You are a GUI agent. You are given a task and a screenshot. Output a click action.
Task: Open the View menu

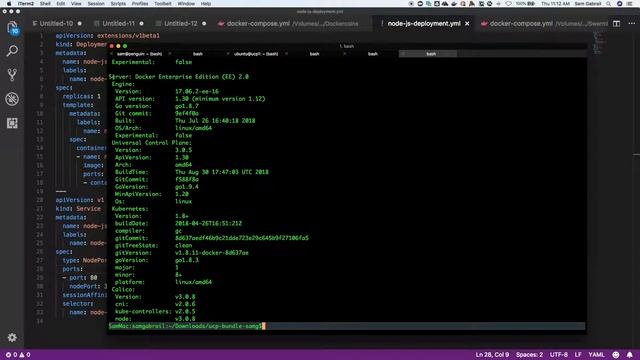click(x=76, y=4)
